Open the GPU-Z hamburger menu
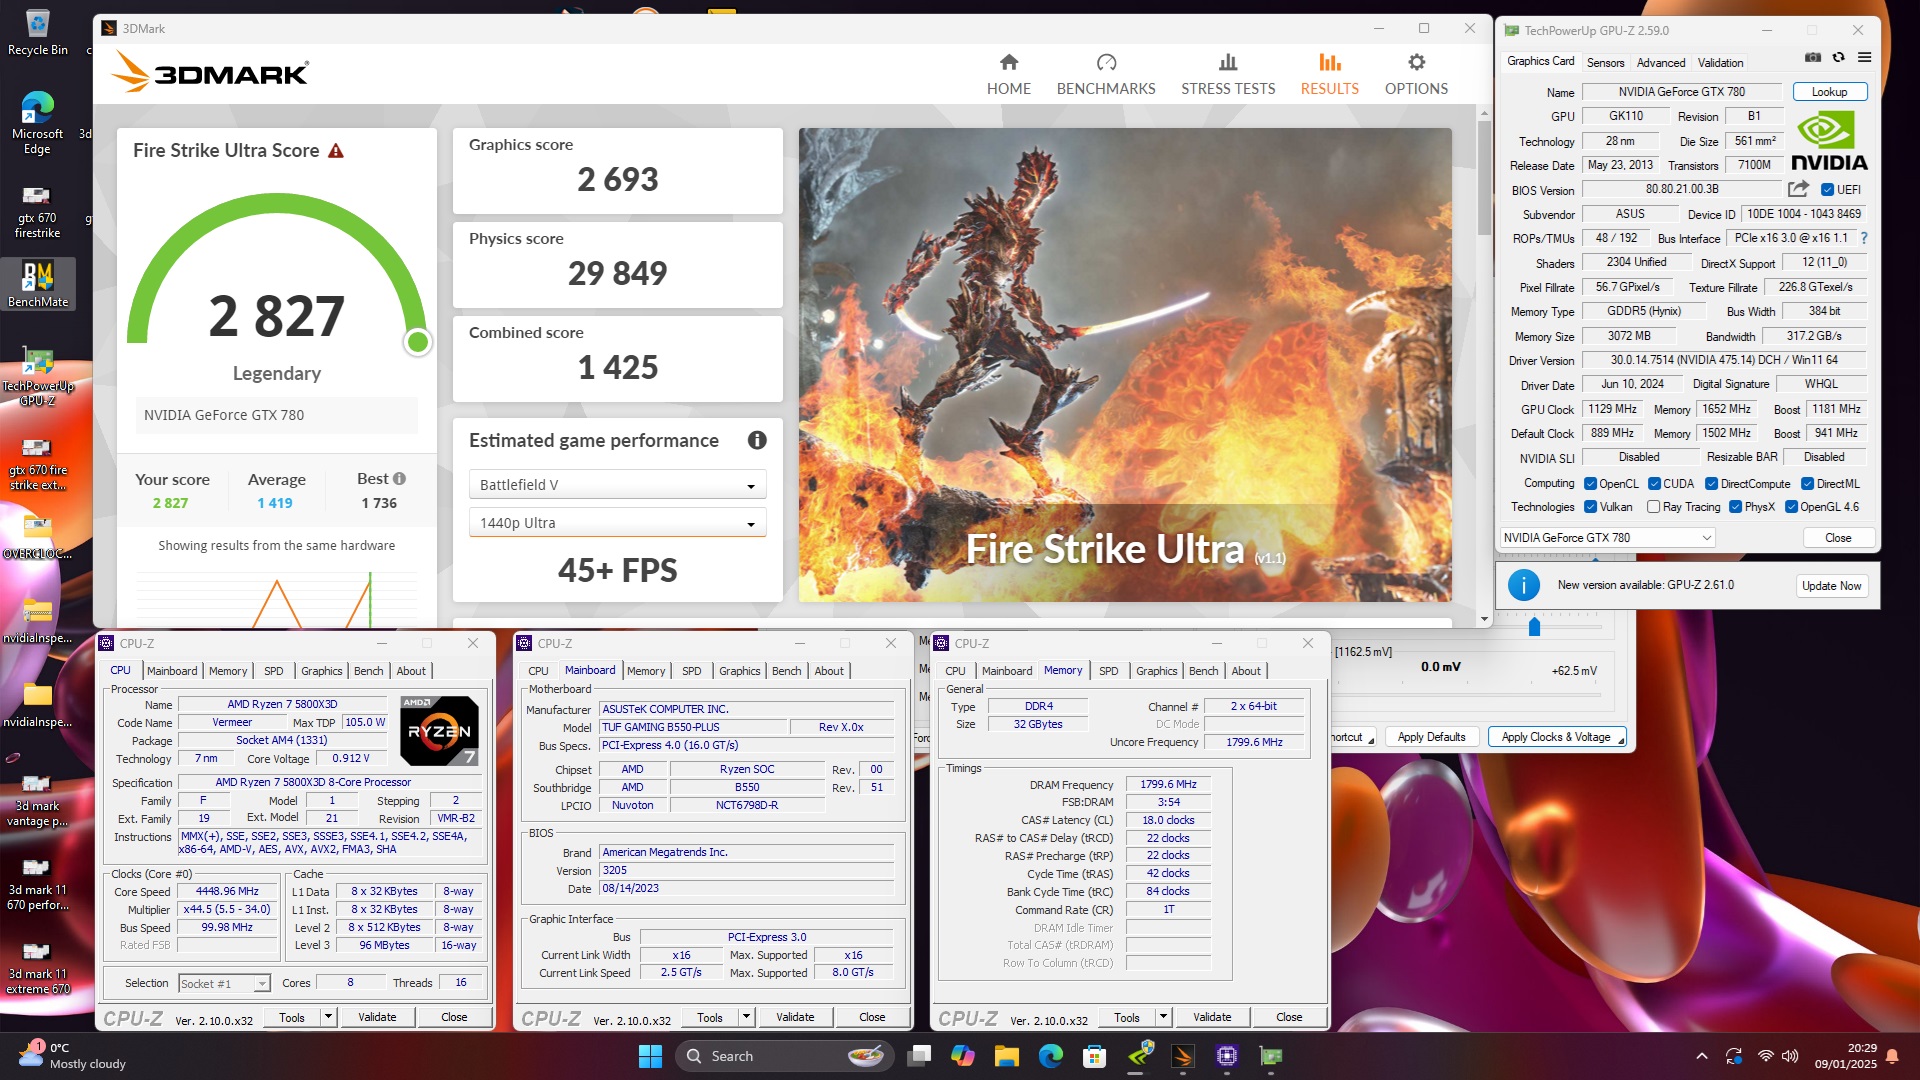Image resolution: width=1920 pixels, height=1080 pixels. (x=1864, y=58)
